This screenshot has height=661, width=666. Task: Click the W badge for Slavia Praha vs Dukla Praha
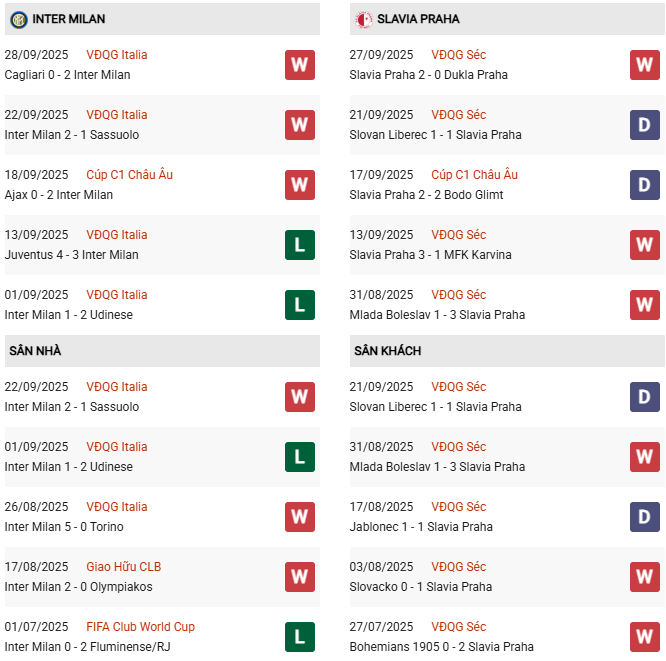[x=644, y=65]
